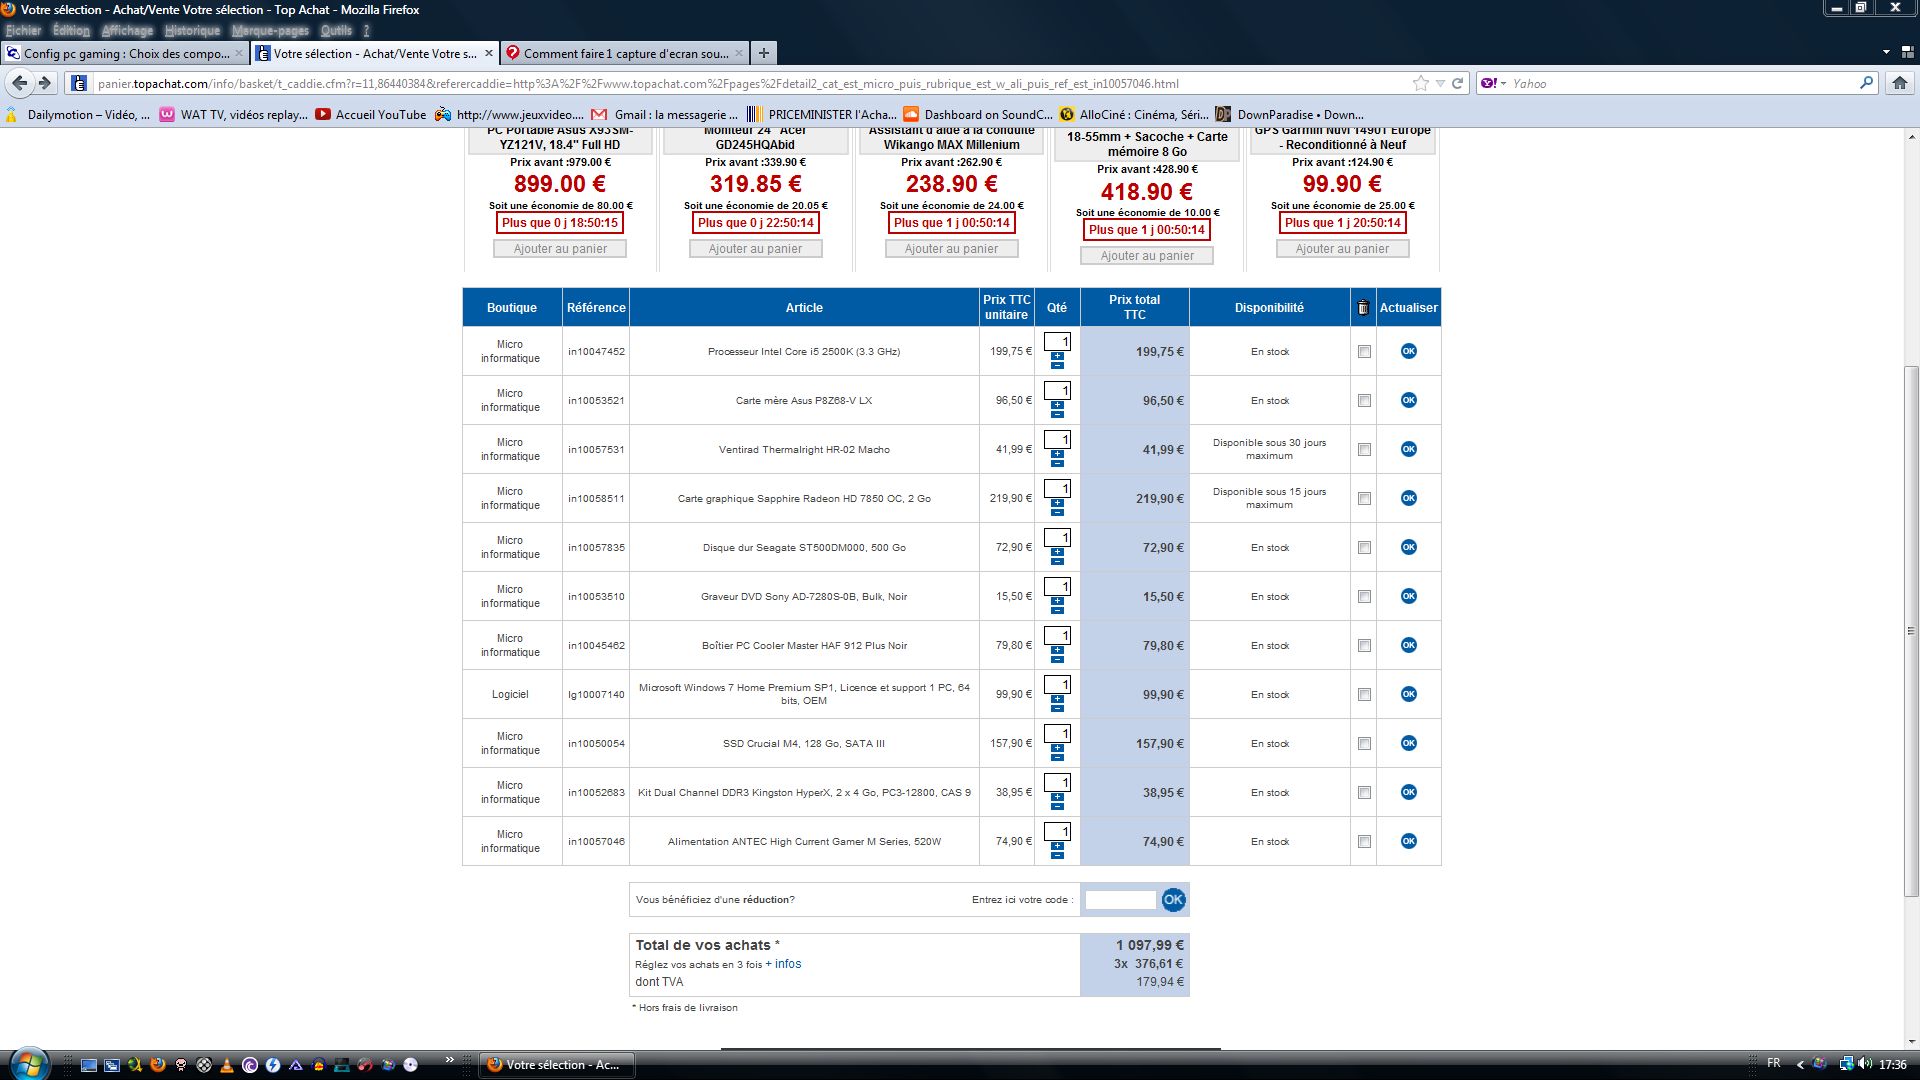Screen dimensions: 1920x1080
Task: Go to Firefox home page icon
Action: tap(1899, 84)
